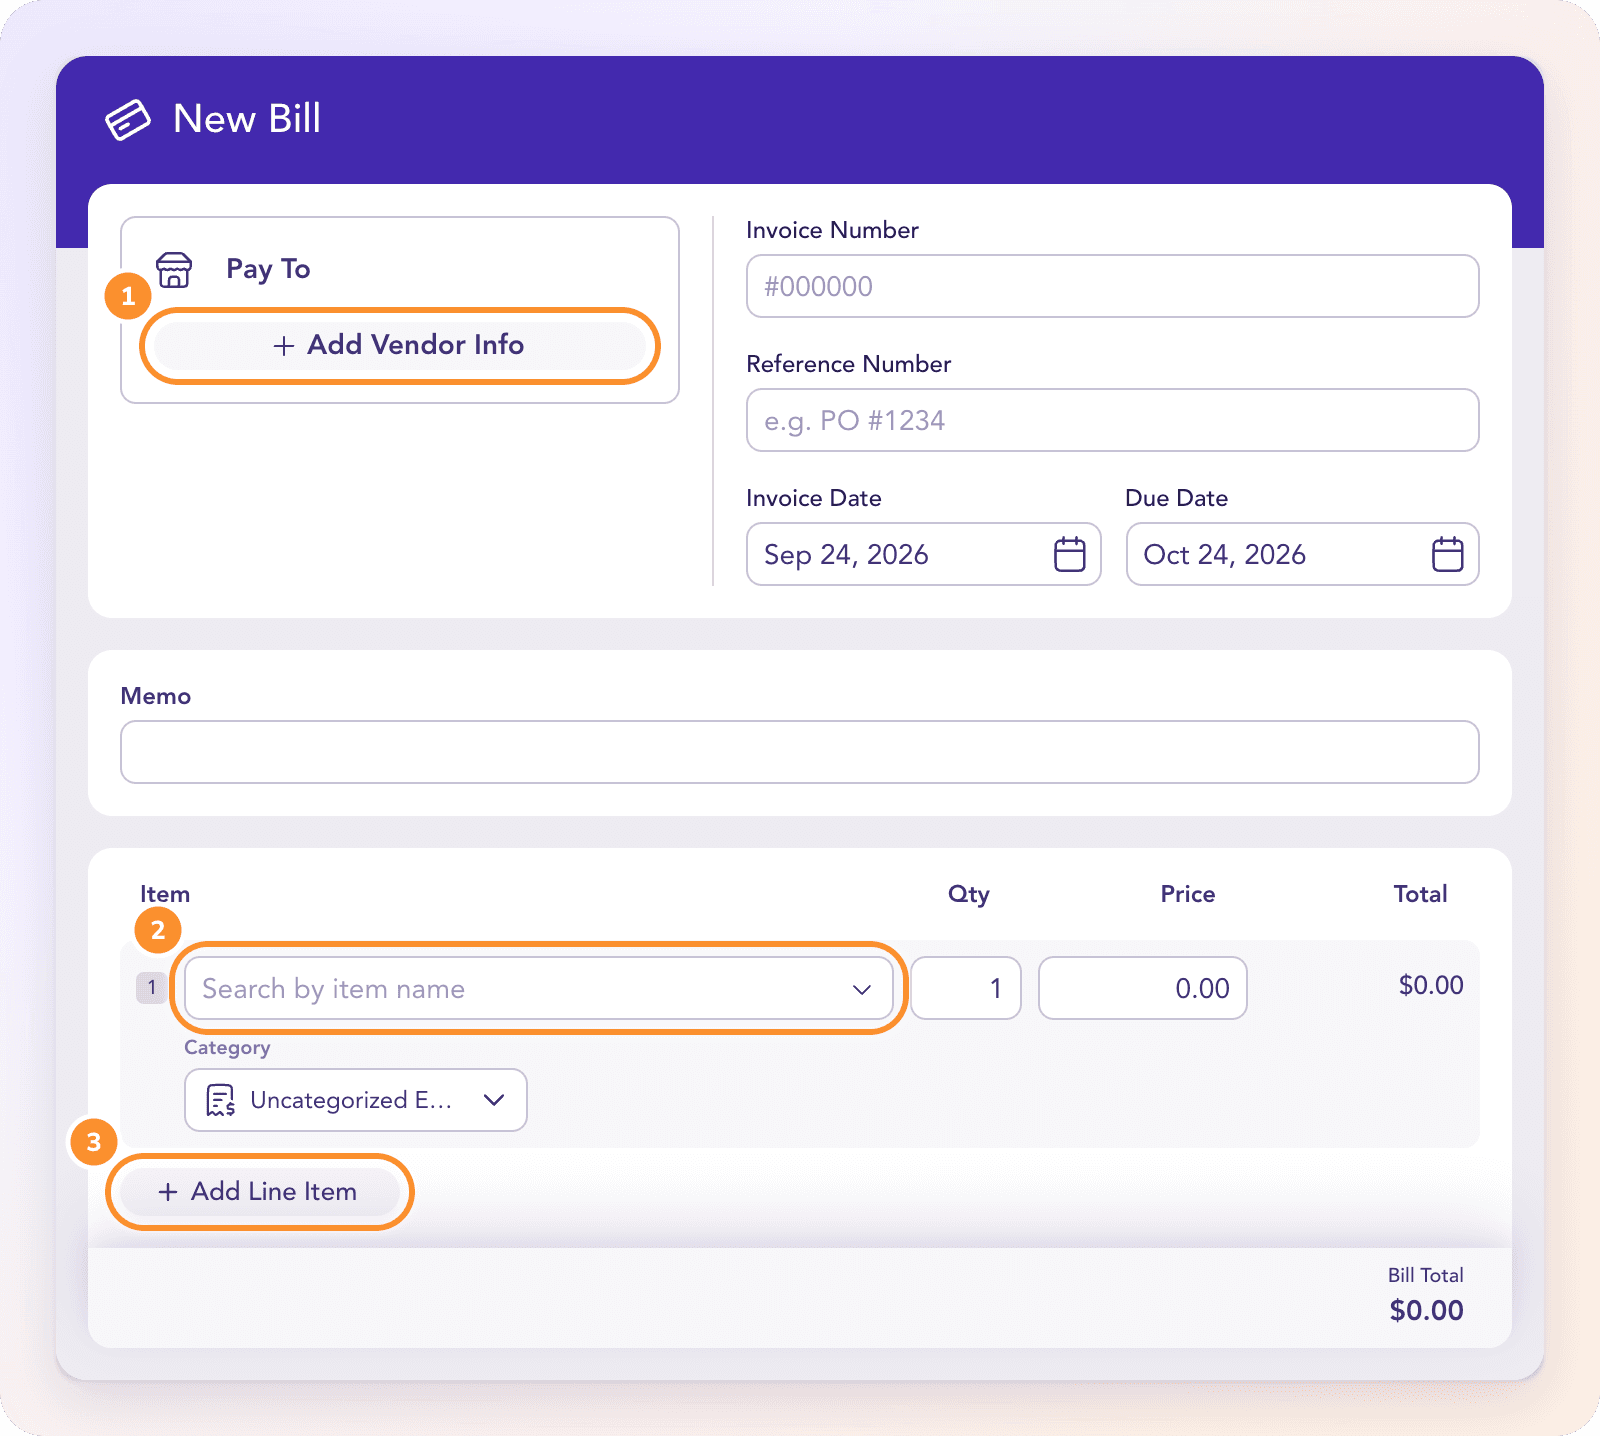Click the Total column header
Image resolution: width=1600 pixels, height=1436 pixels.
pos(1421,894)
